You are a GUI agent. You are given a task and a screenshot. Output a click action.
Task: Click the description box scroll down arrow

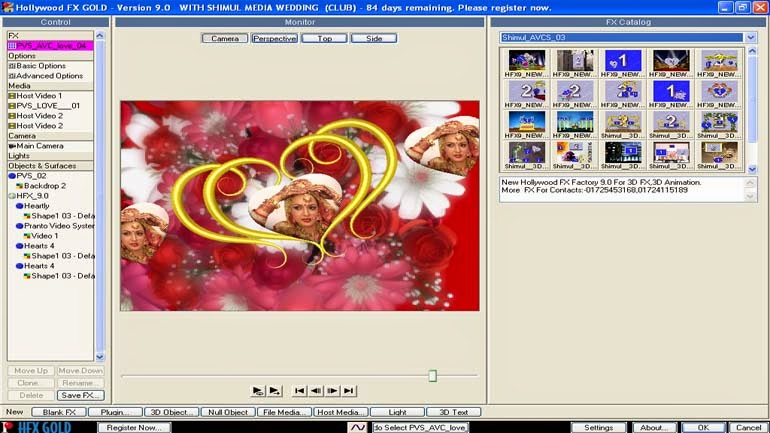(x=750, y=196)
